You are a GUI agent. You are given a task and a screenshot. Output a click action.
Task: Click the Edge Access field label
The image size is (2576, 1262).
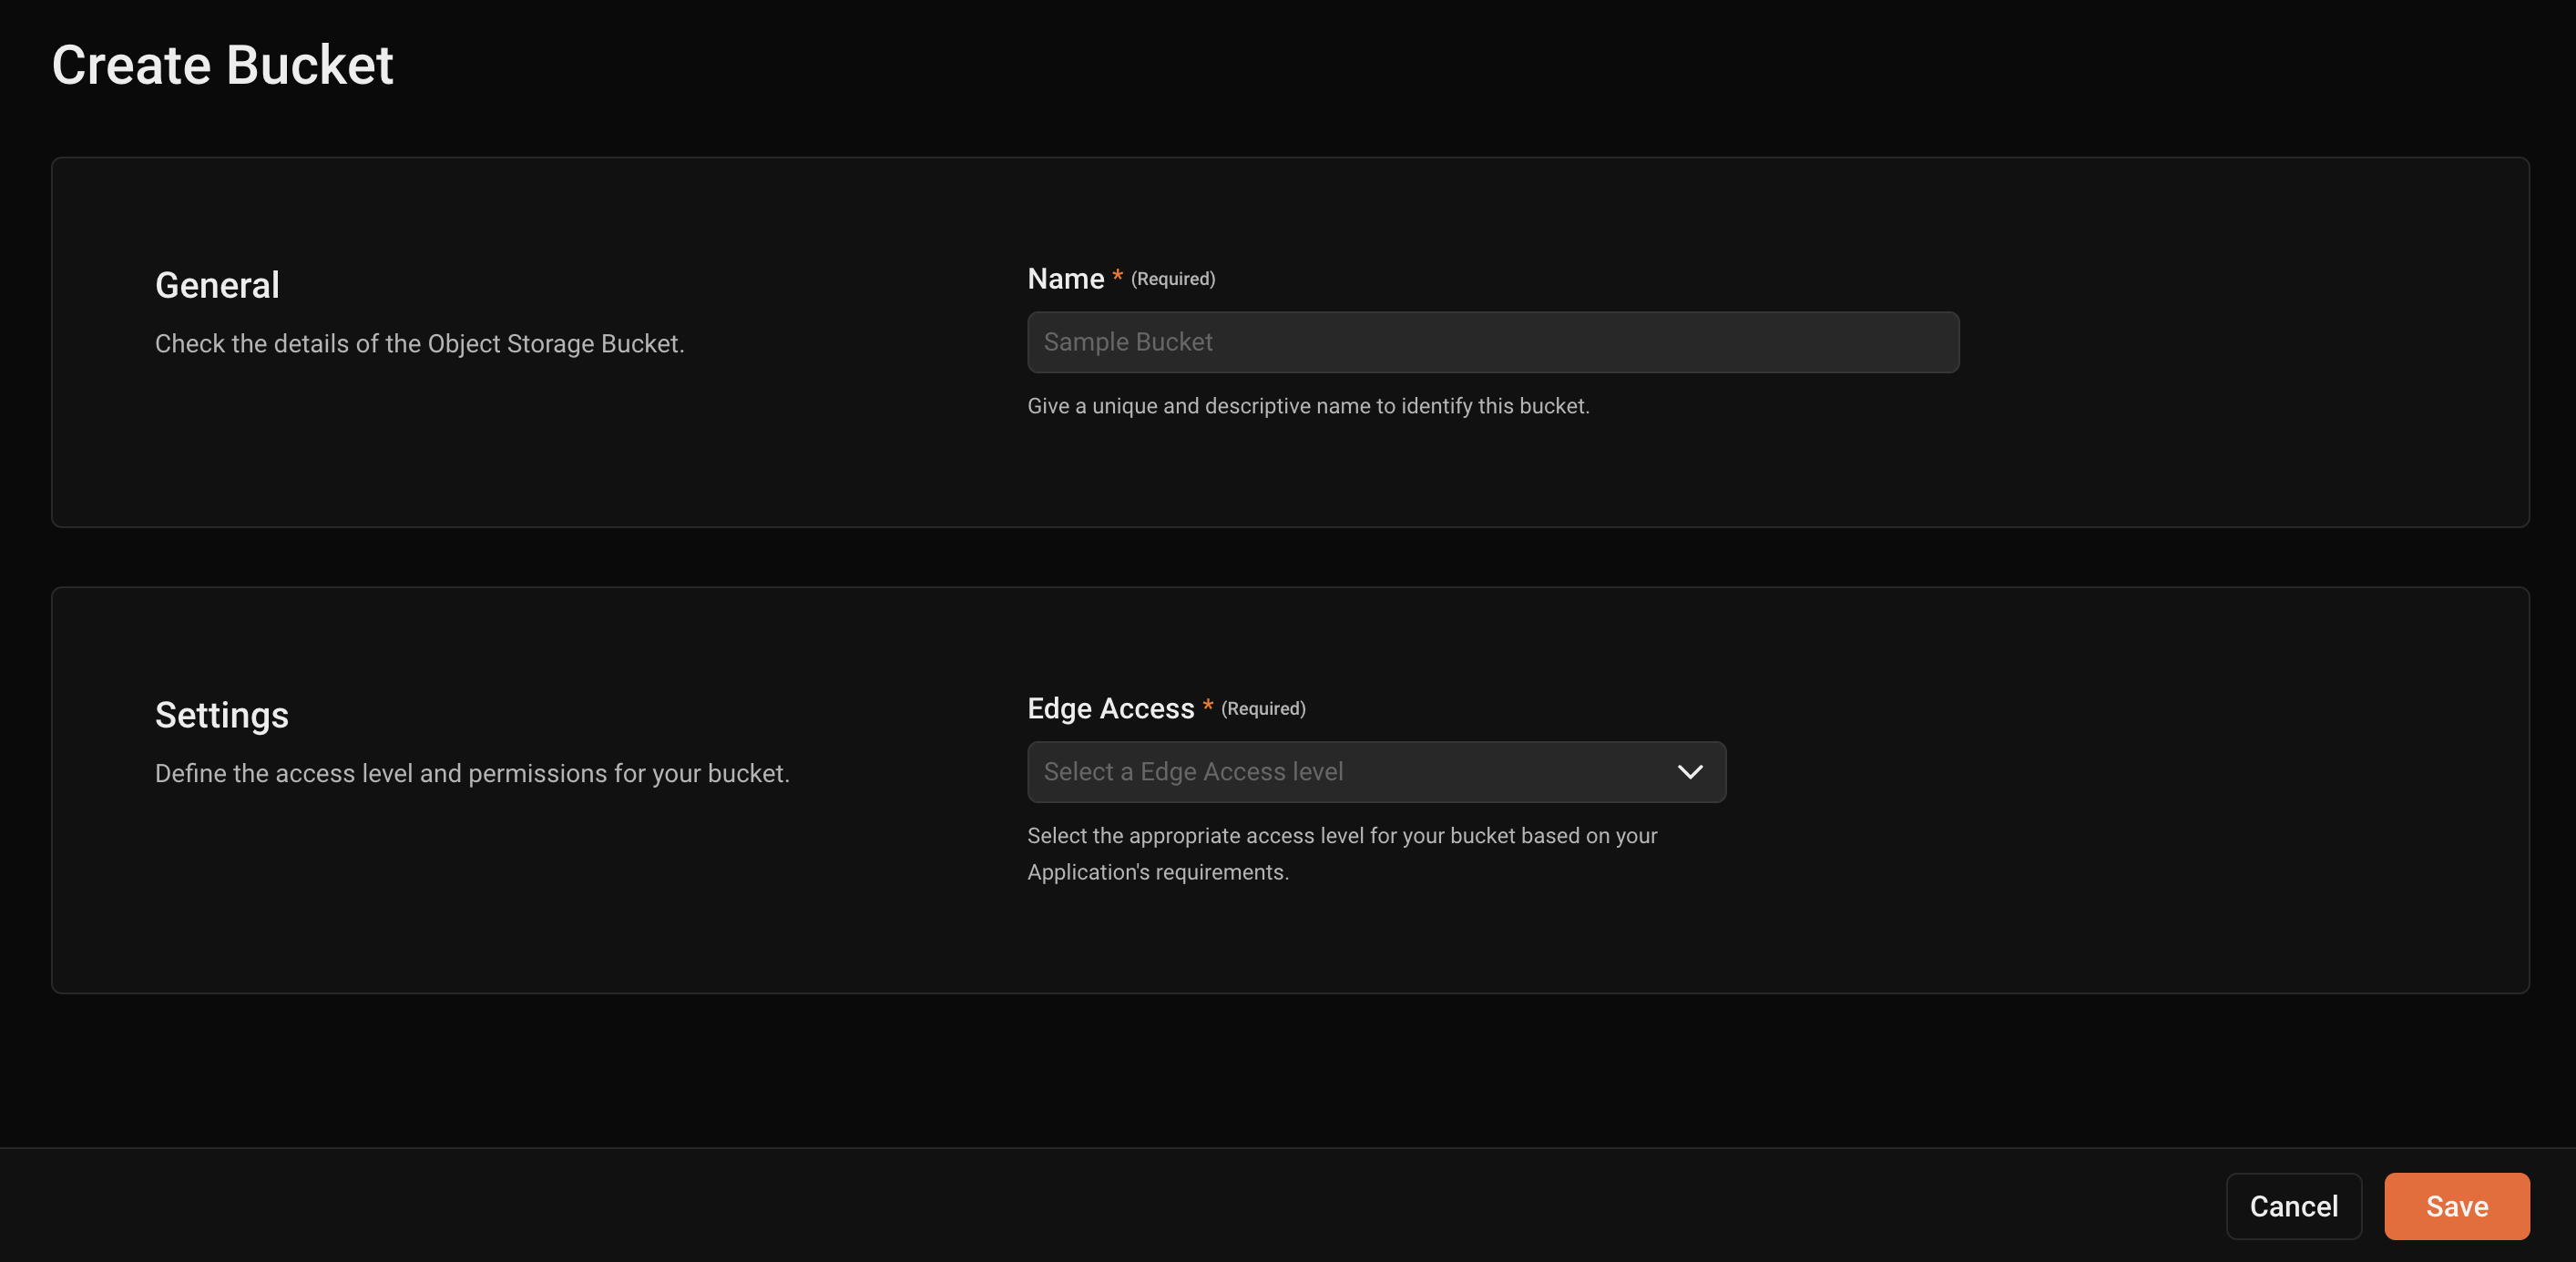point(1110,708)
